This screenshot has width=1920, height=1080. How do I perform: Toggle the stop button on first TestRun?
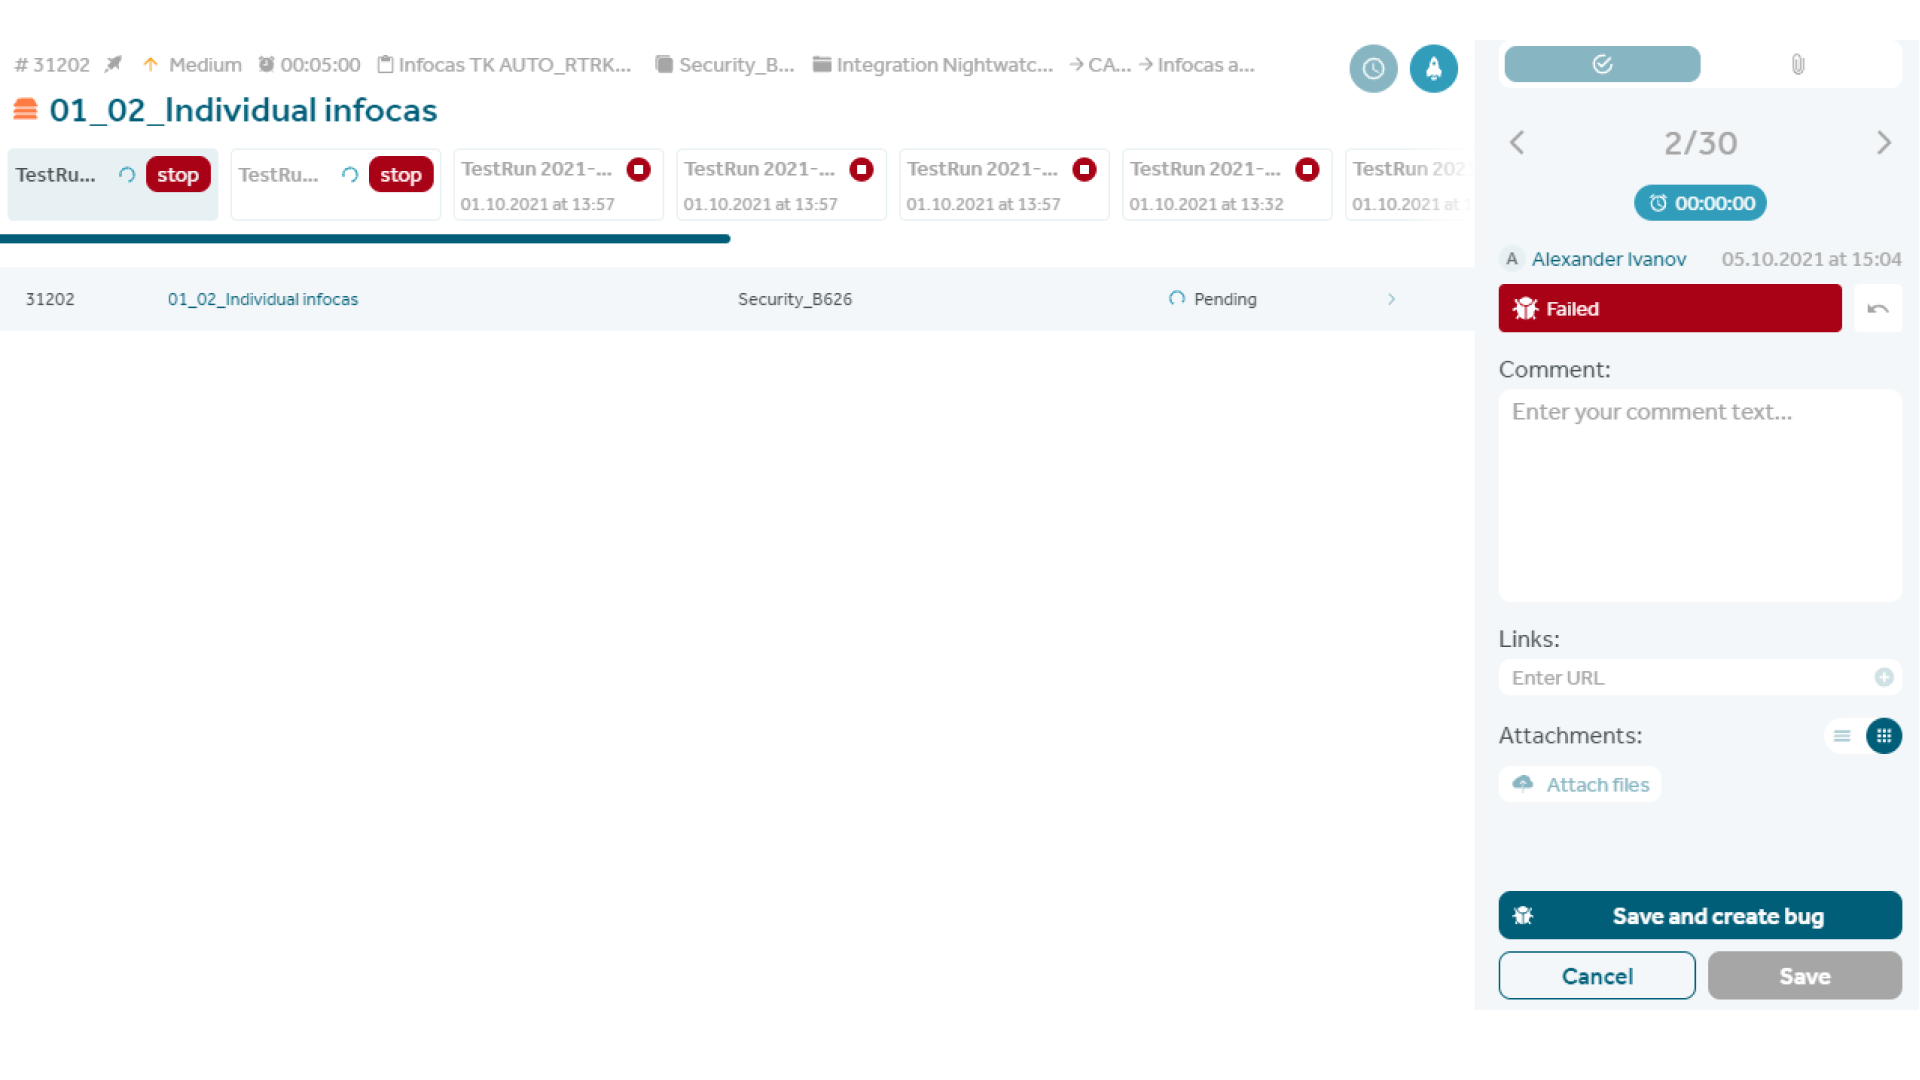pos(178,173)
